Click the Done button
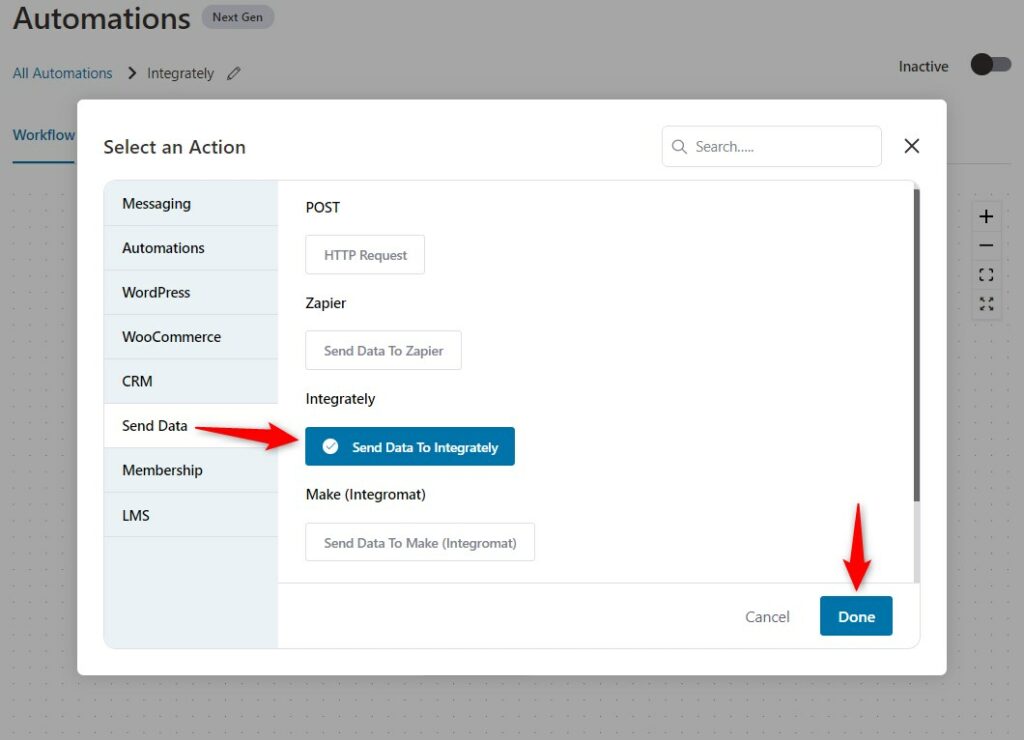The width and height of the screenshot is (1024, 740). click(856, 617)
